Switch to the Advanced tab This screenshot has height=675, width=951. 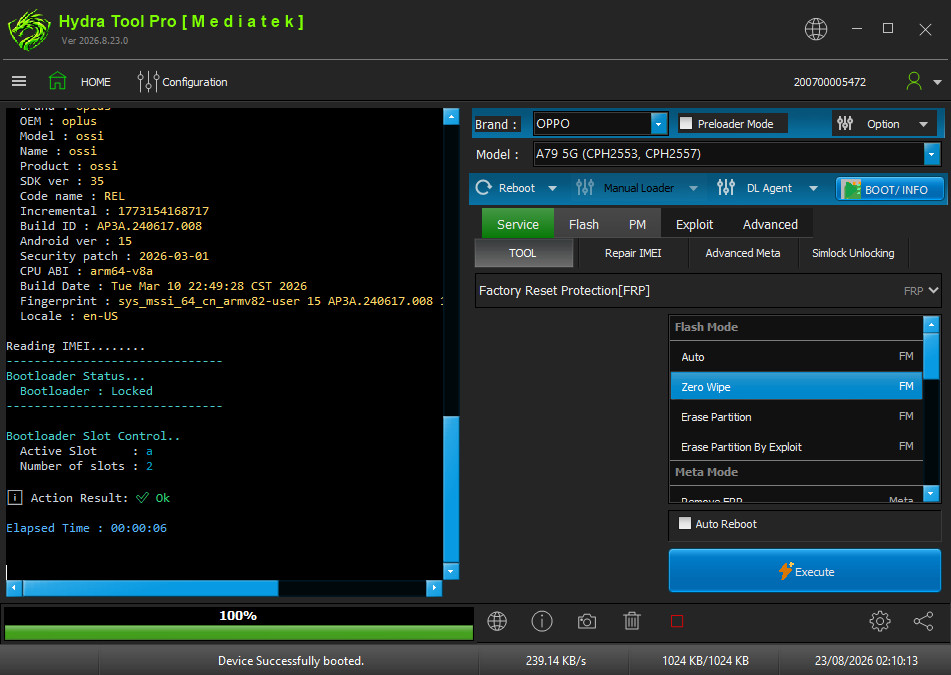point(770,224)
